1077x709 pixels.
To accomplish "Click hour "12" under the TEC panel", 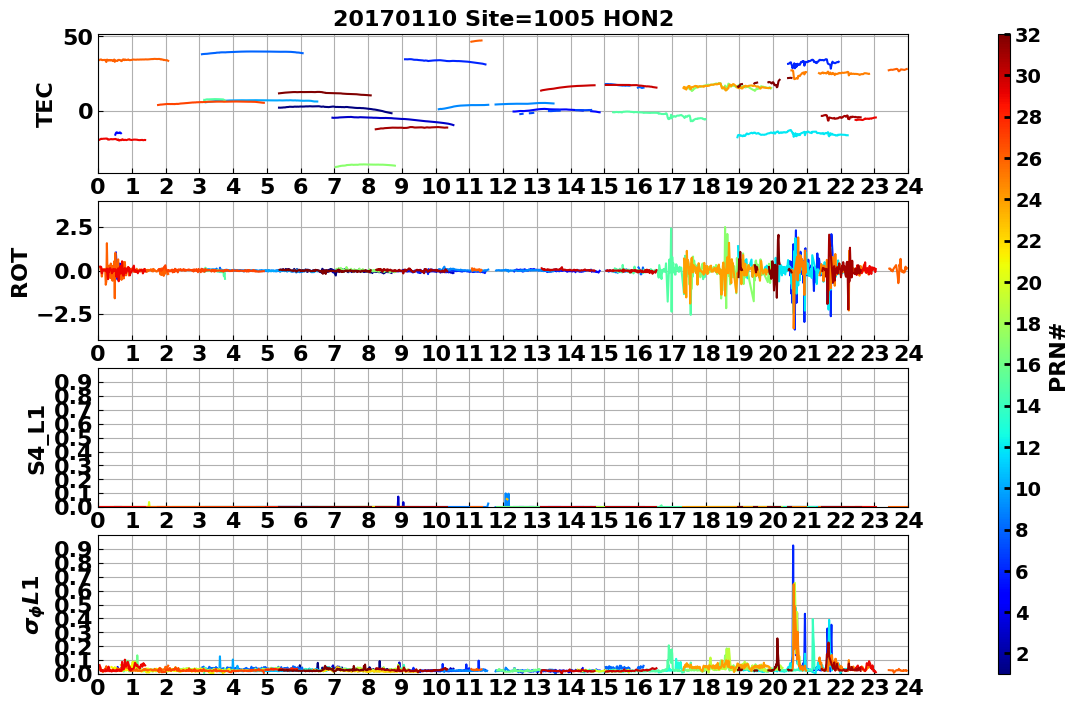I will pos(503,186).
